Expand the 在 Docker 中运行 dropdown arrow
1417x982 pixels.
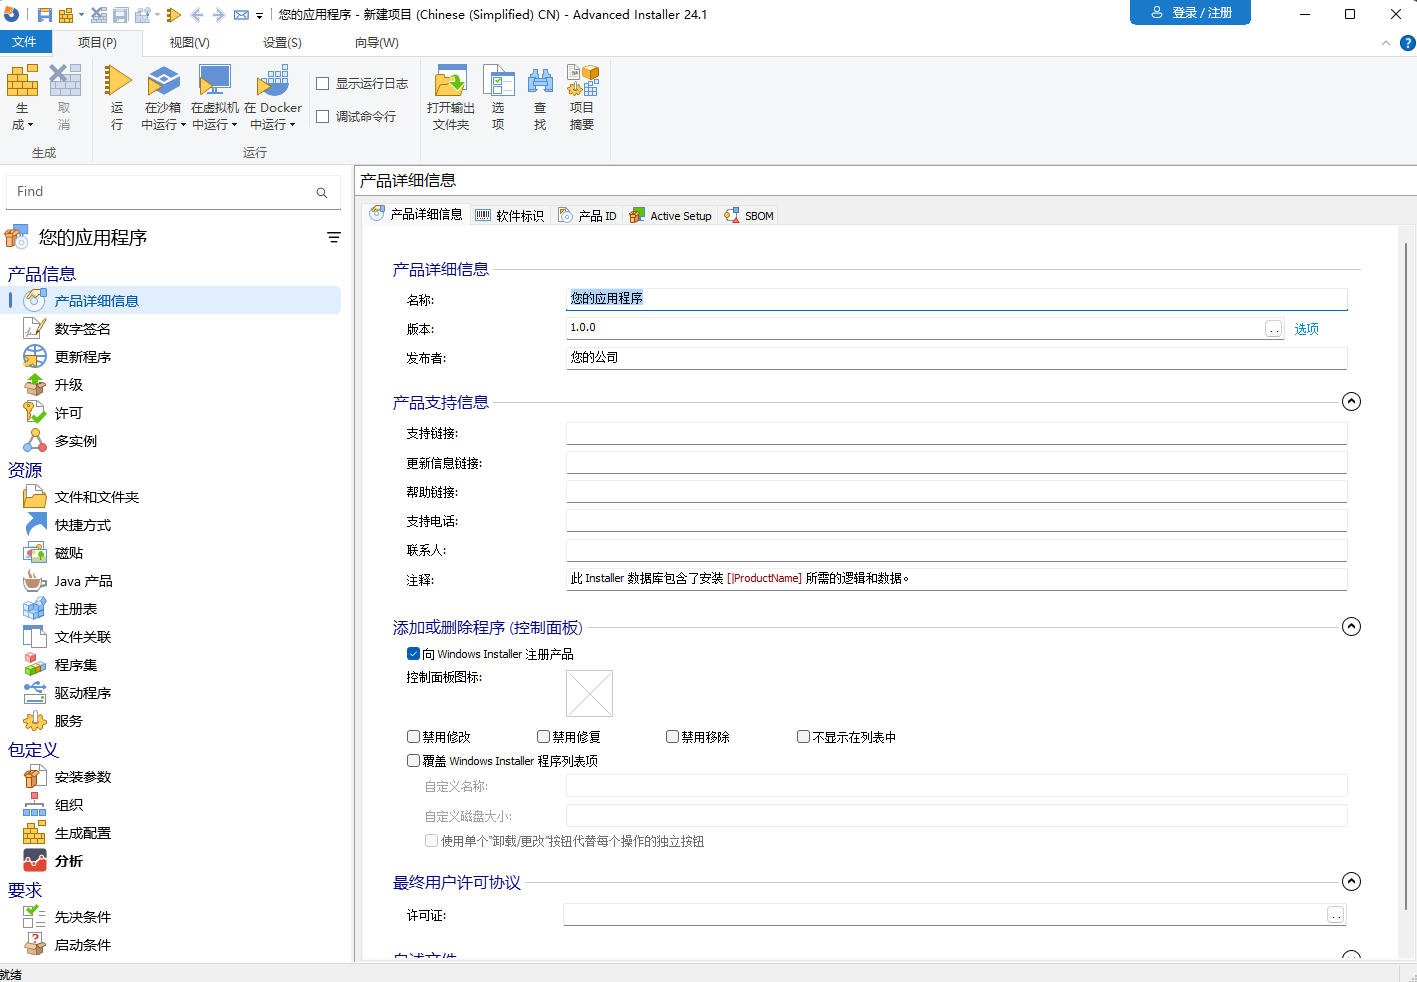click(292, 125)
